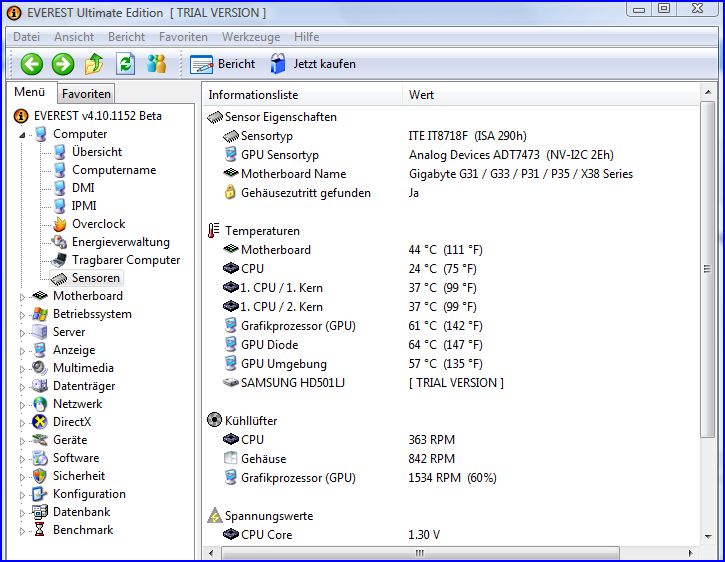Open the Favoriten menu in the menu bar

point(183,37)
